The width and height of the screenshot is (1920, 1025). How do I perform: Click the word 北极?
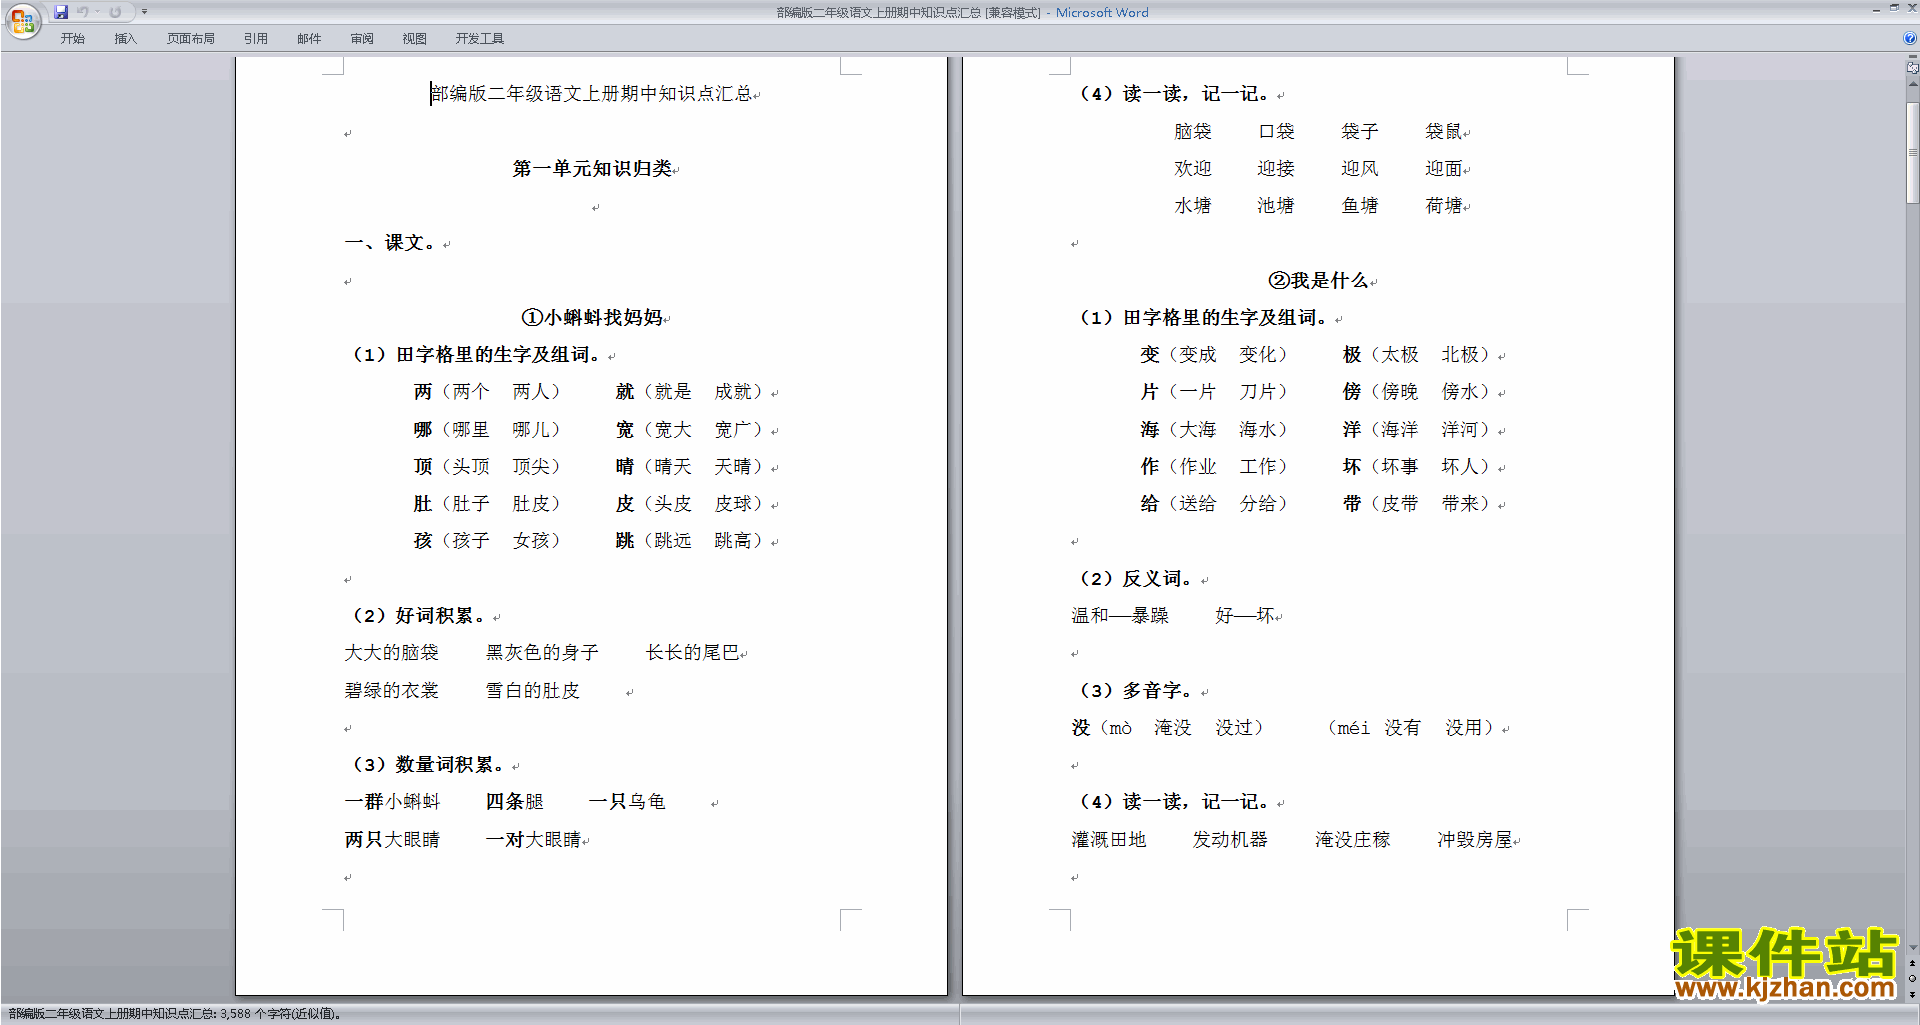(1460, 355)
